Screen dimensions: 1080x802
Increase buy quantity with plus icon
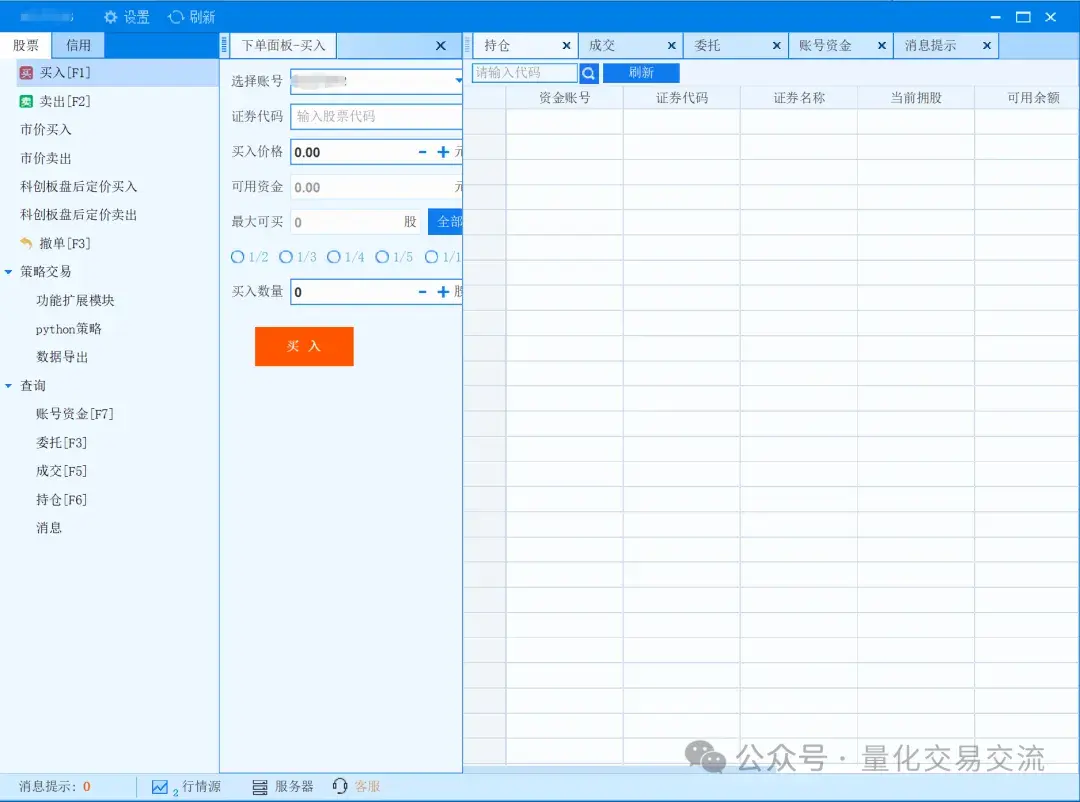tap(443, 292)
